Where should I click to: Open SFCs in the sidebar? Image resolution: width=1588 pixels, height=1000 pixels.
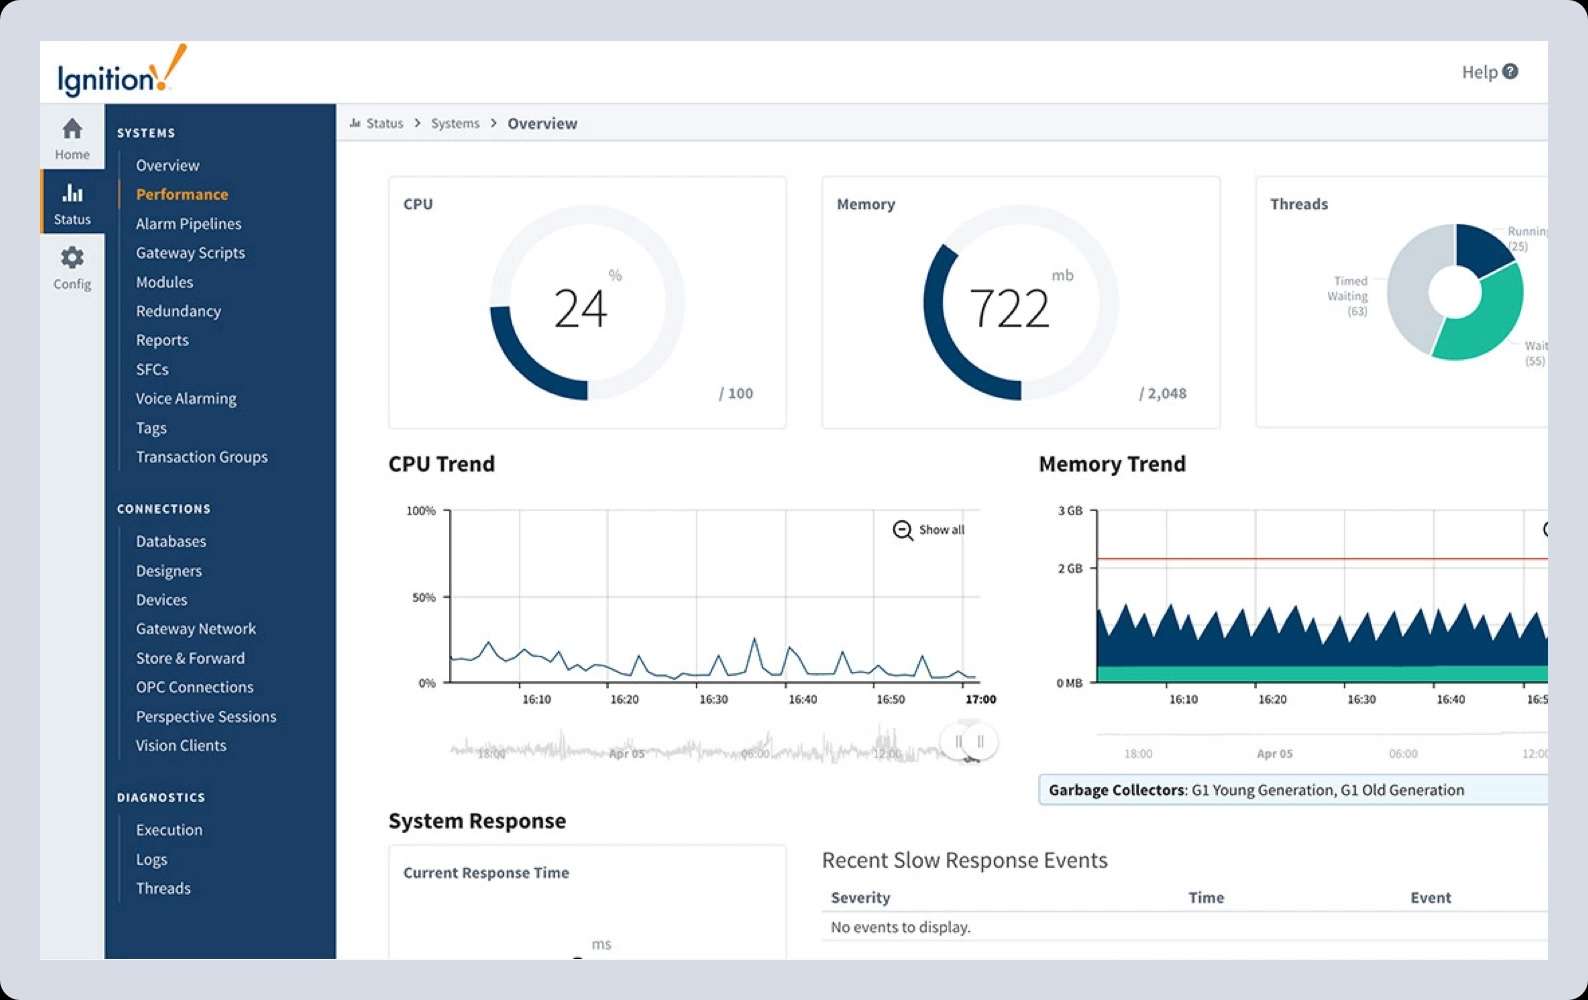click(152, 369)
